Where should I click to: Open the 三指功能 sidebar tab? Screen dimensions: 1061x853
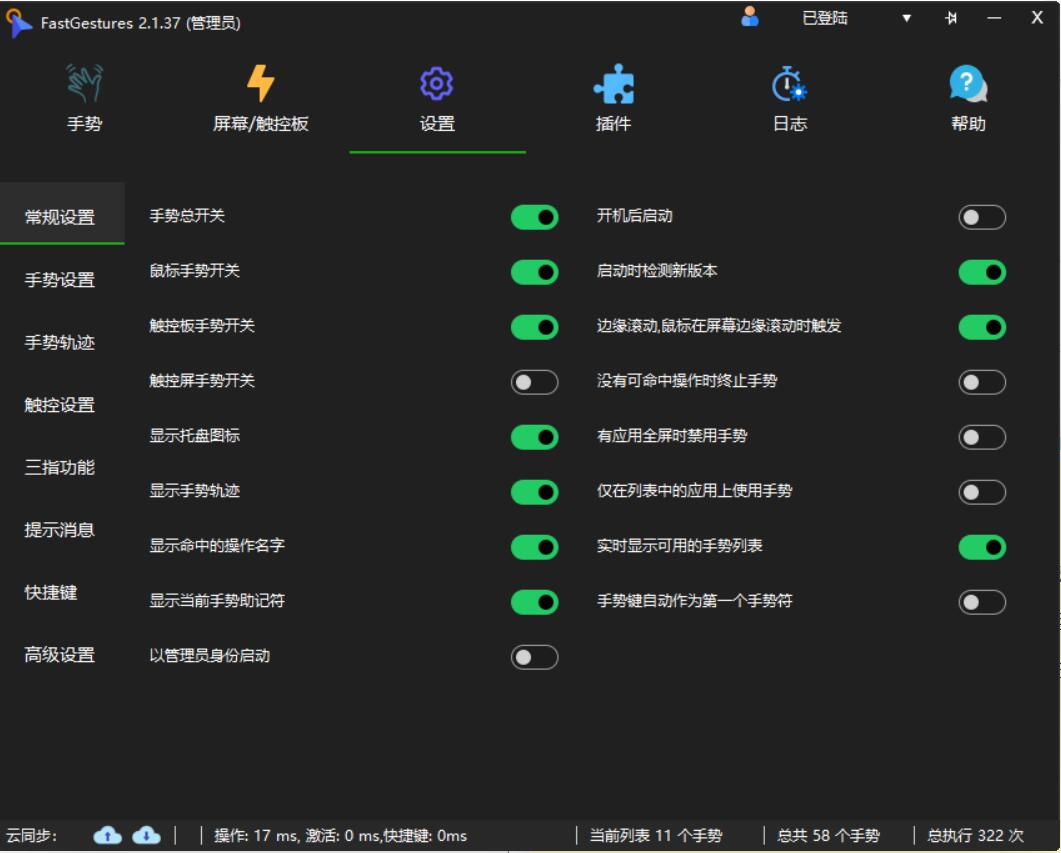pyautogui.click(x=60, y=467)
